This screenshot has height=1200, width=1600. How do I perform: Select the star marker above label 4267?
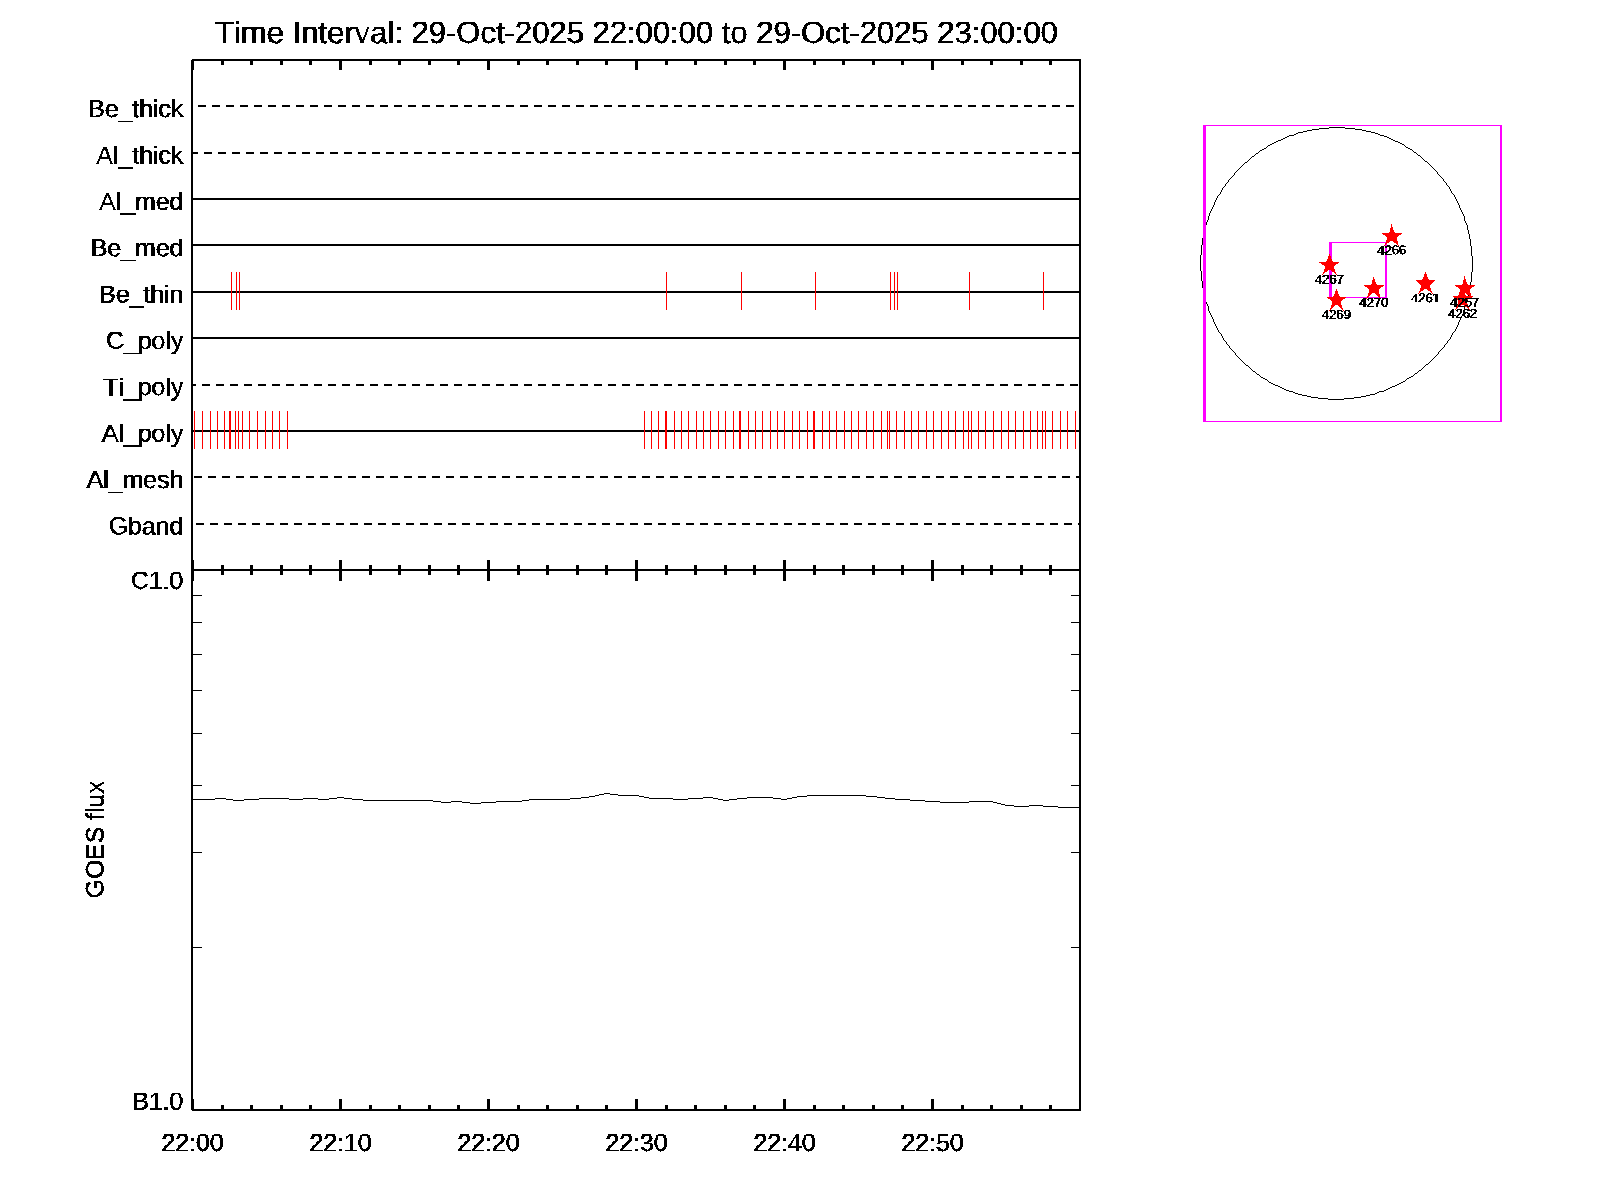1329,265
